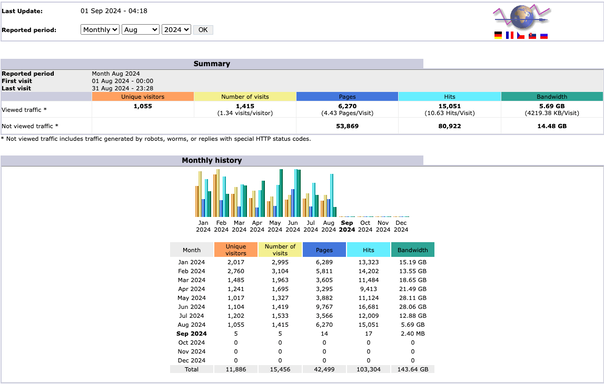This screenshot has height=384, width=604.
Task: Click the Jun 2024 pages value 9,767
Action: [324, 307]
